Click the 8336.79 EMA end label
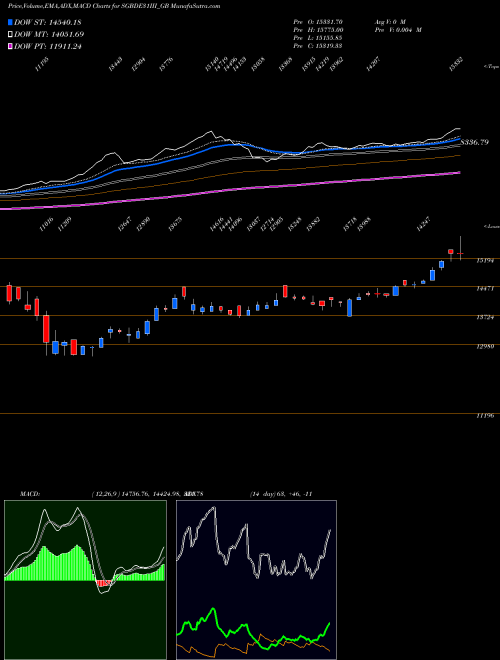This screenshot has width=500, height=660. [474, 143]
